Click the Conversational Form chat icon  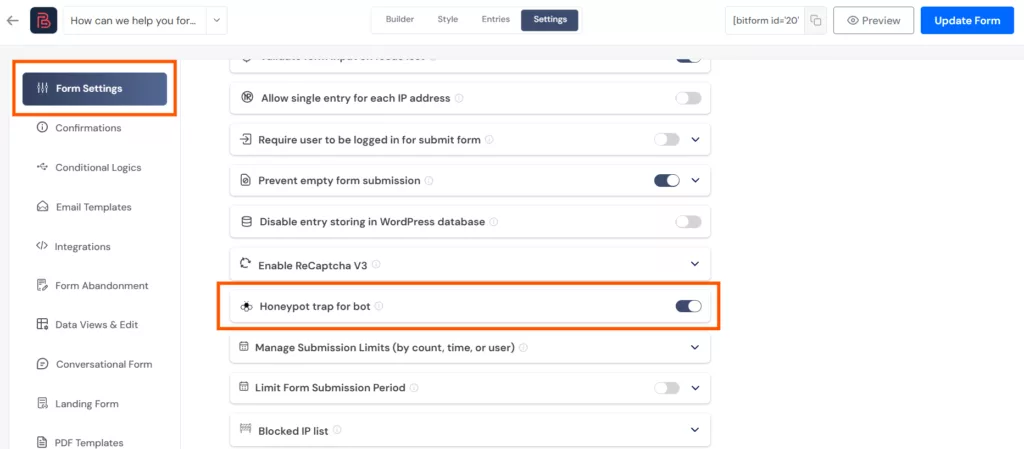(42, 364)
